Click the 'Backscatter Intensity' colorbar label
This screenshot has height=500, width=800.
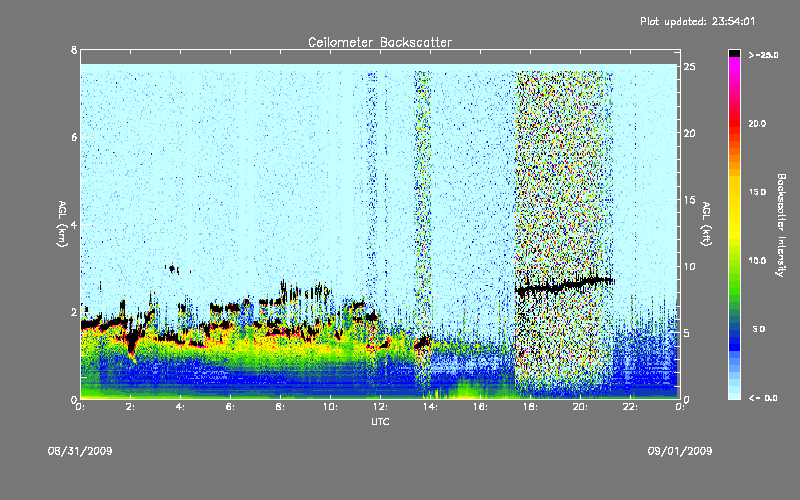tap(781, 225)
